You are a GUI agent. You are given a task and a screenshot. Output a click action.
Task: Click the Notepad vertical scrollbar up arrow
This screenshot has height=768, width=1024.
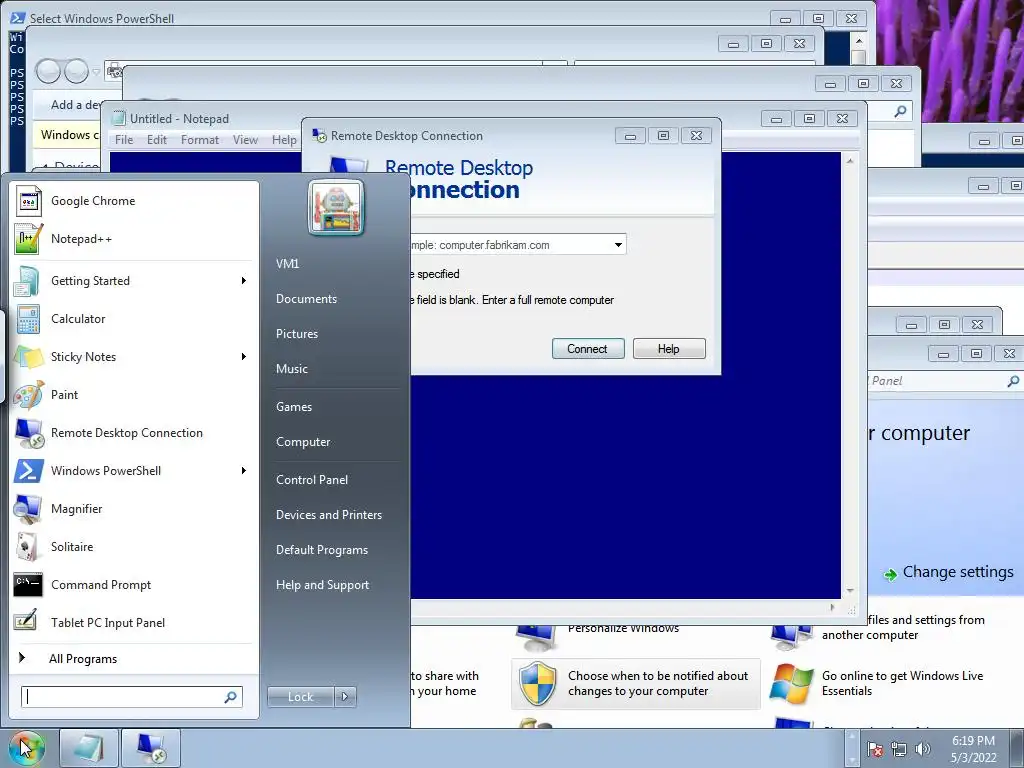pyautogui.click(x=850, y=161)
